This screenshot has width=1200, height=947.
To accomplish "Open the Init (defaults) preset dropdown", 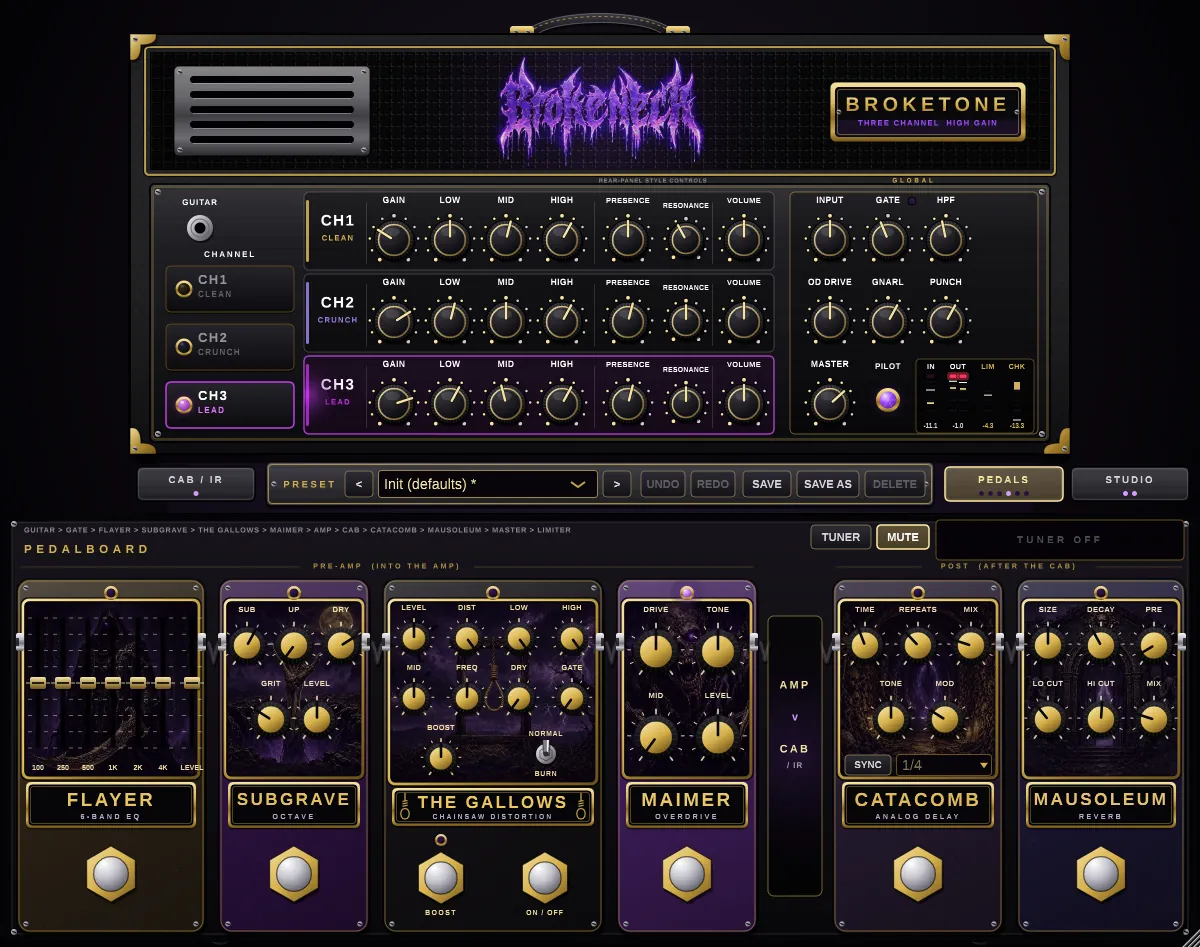I will [x=488, y=484].
